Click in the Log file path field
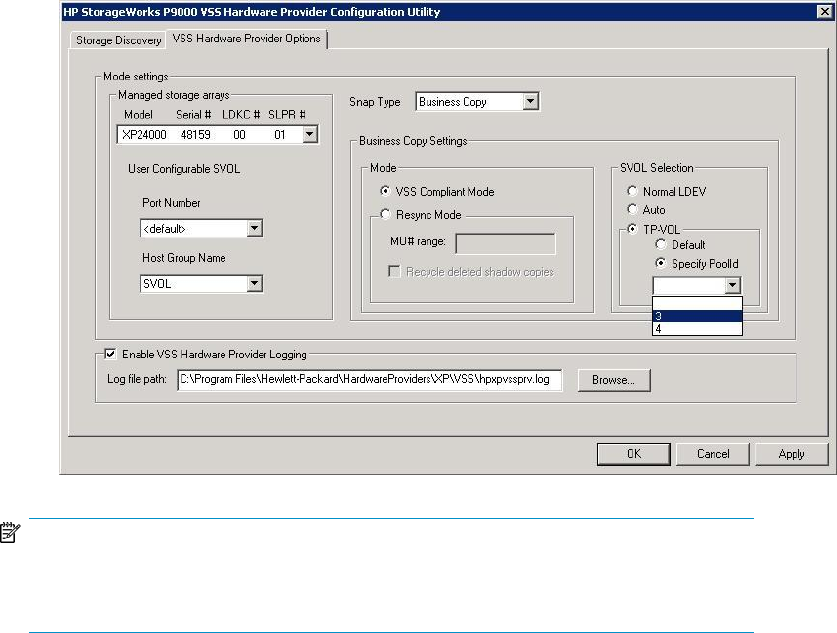The image size is (837, 633). point(369,380)
